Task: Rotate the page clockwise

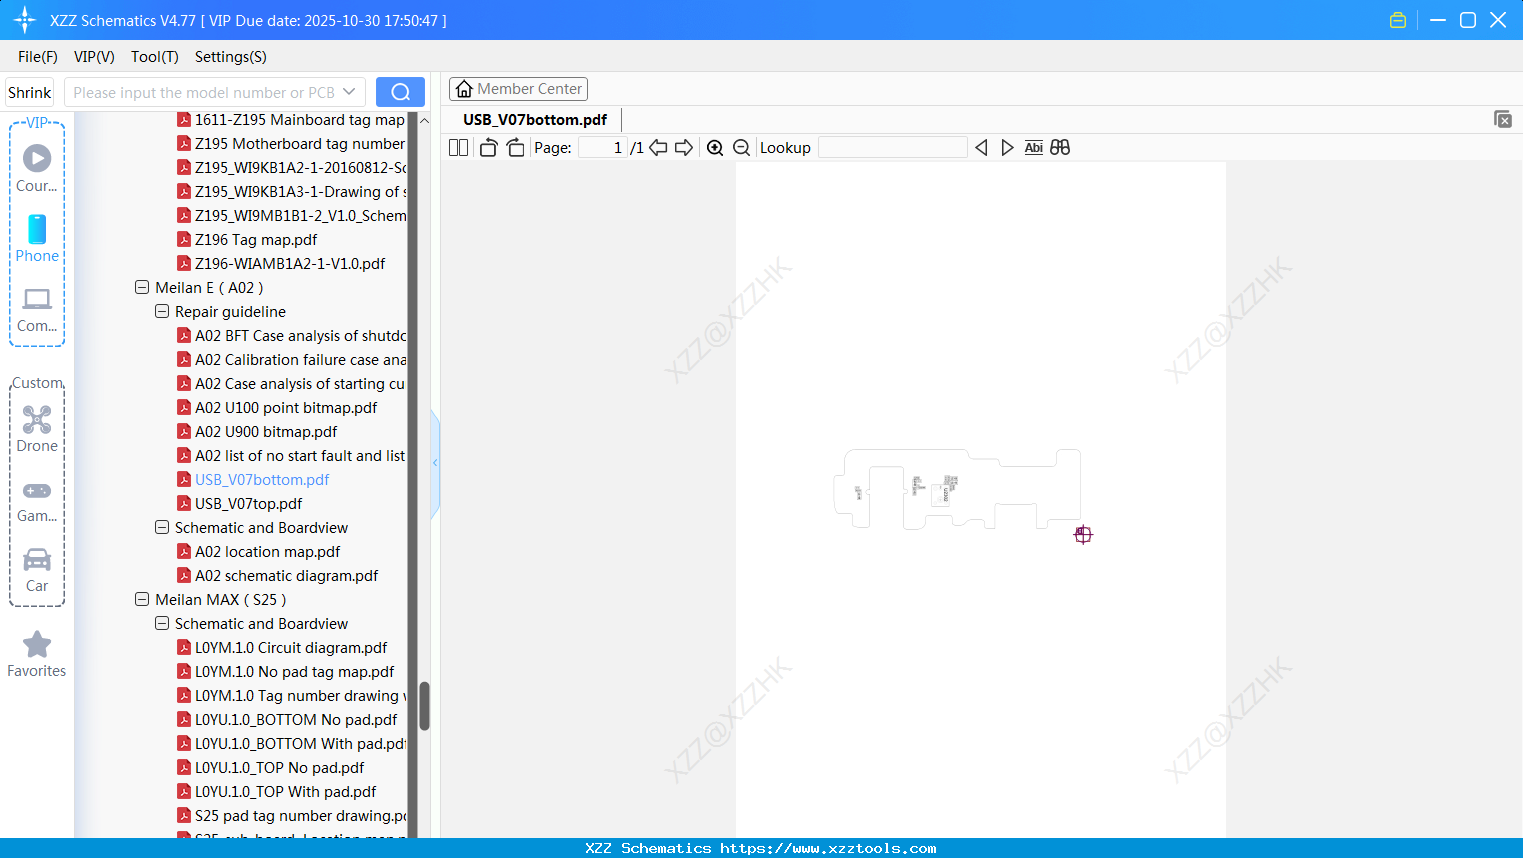Action: click(x=515, y=148)
